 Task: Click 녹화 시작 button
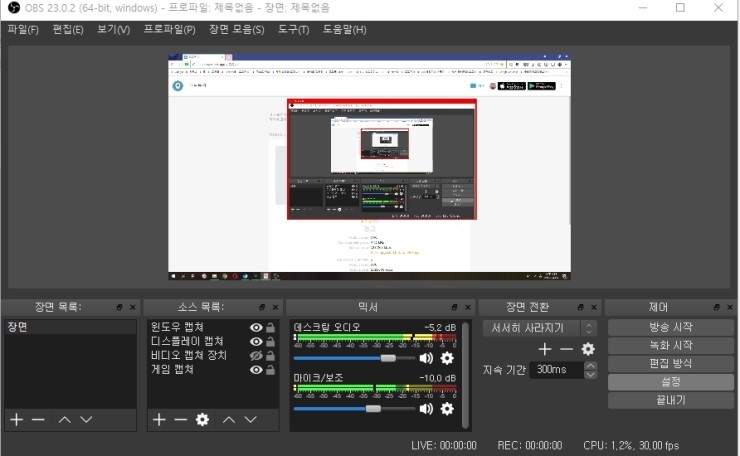(671, 346)
